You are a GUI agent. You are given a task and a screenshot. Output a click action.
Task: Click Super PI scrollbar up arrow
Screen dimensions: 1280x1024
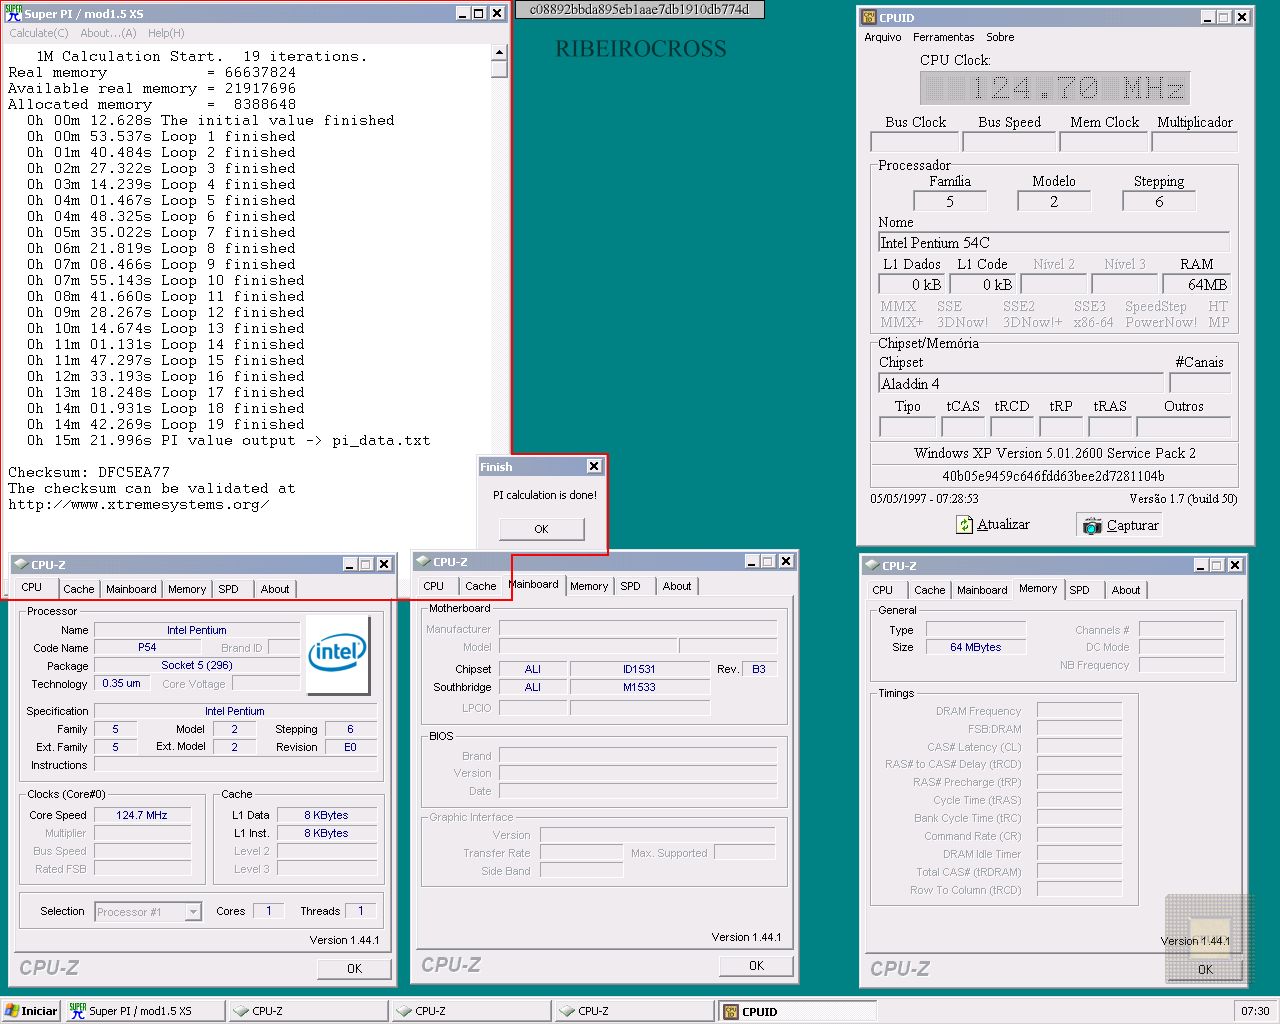(x=499, y=53)
